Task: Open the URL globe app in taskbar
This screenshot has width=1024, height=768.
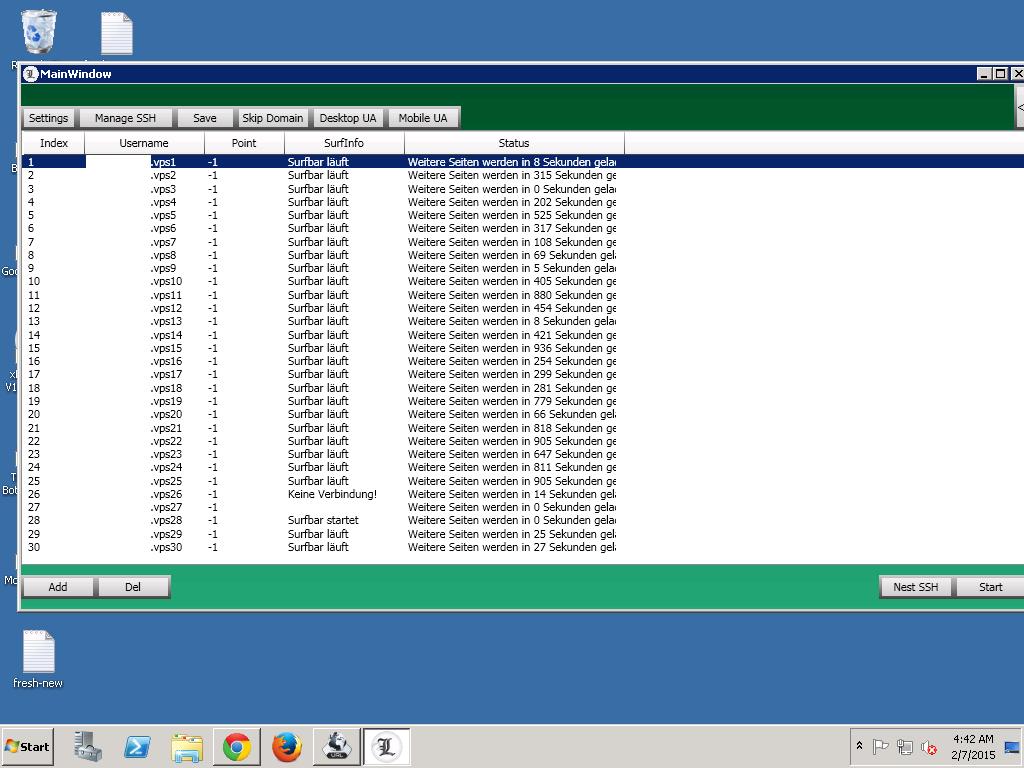Action: point(337,746)
